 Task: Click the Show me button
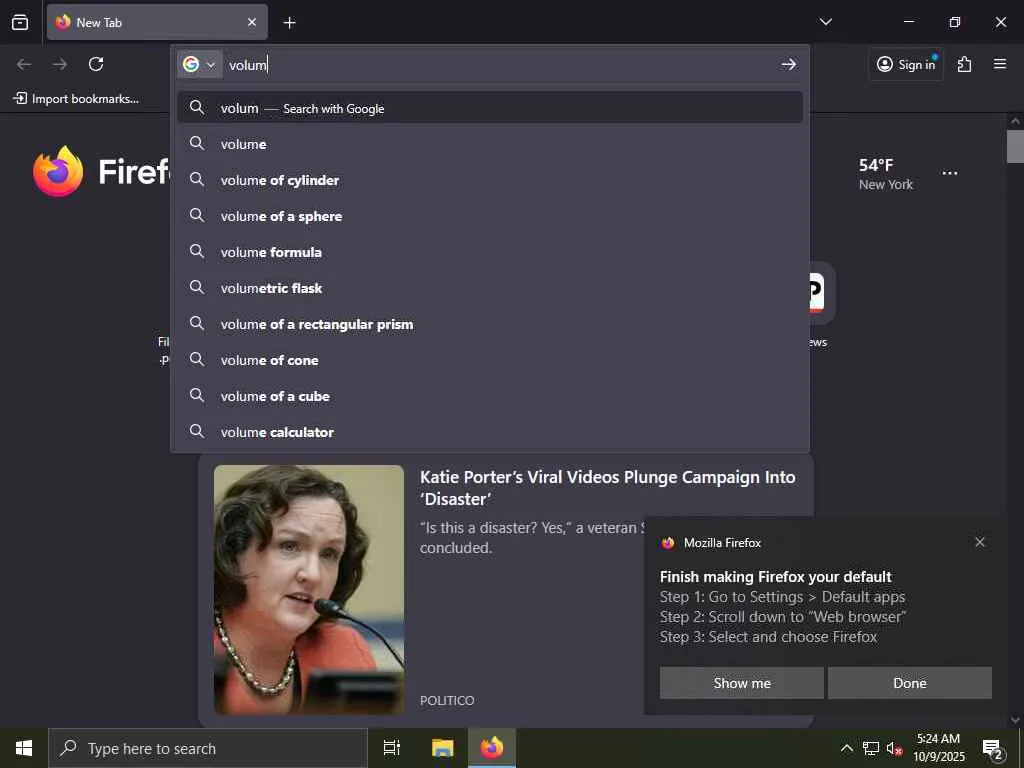click(x=741, y=682)
